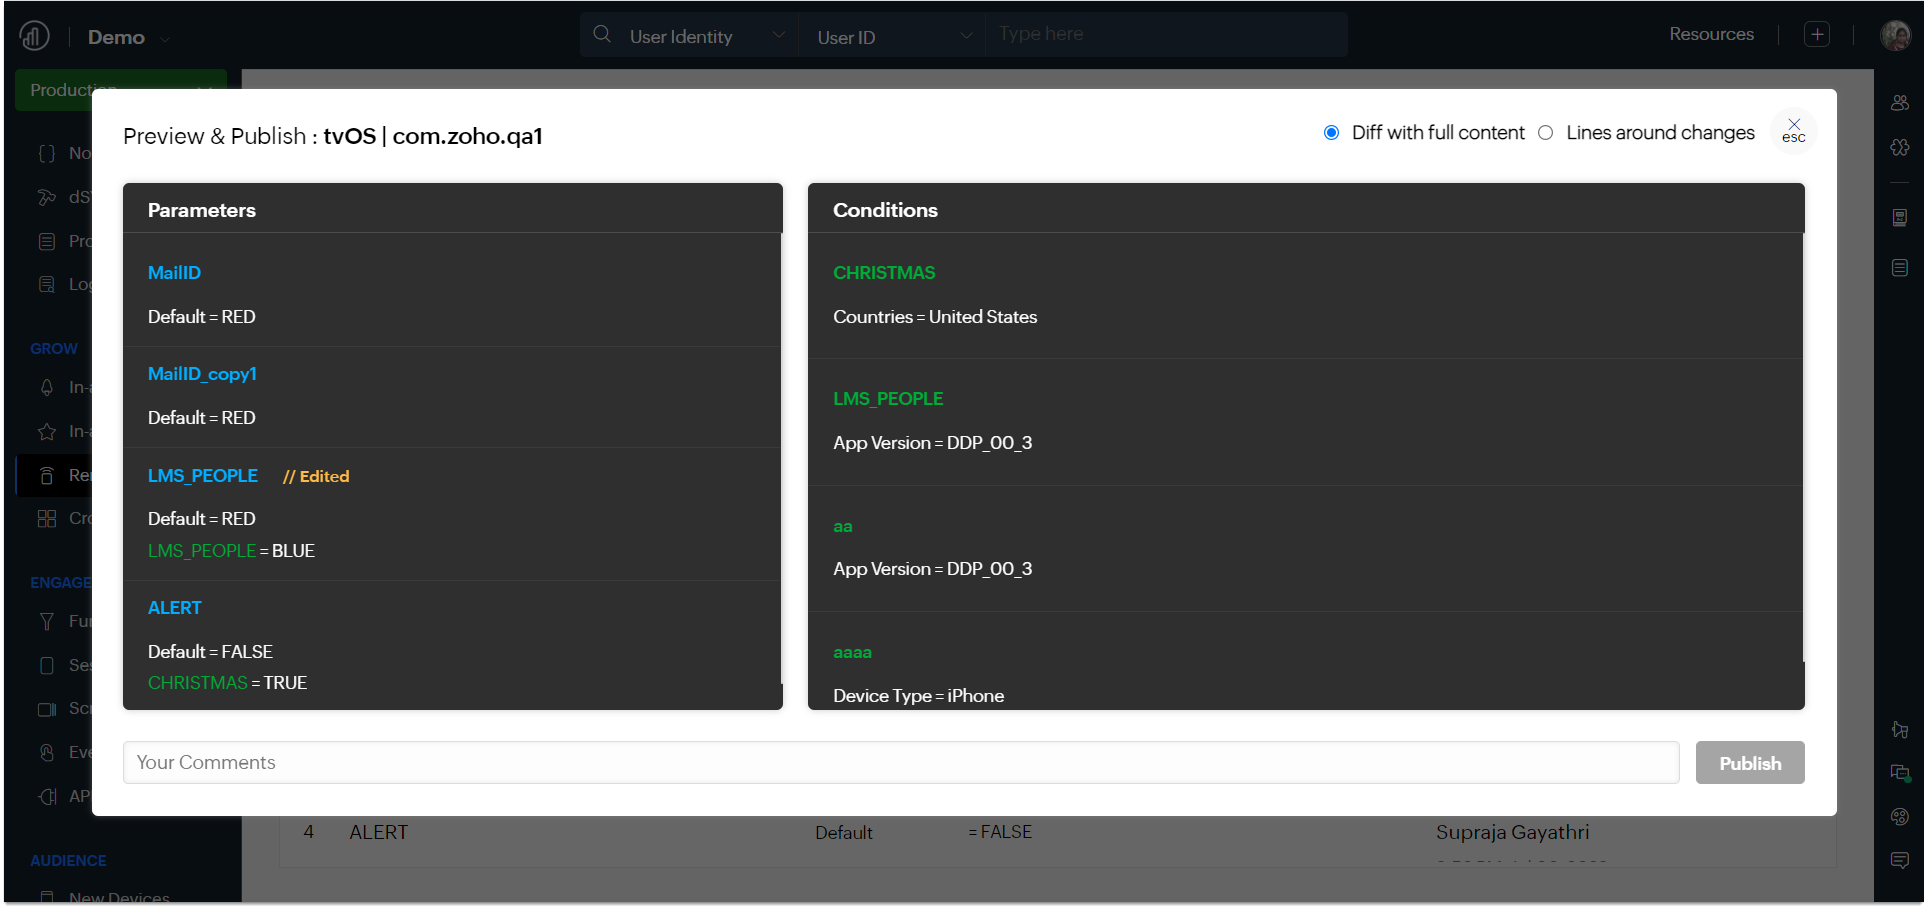Click the 'aaaa' condition heading
This screenshot has width=1928, height=910.
[852, 653]
